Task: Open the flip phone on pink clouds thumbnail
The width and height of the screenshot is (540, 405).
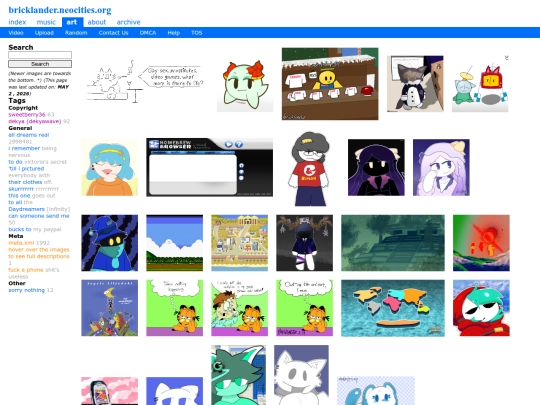Action: [110, 391]
